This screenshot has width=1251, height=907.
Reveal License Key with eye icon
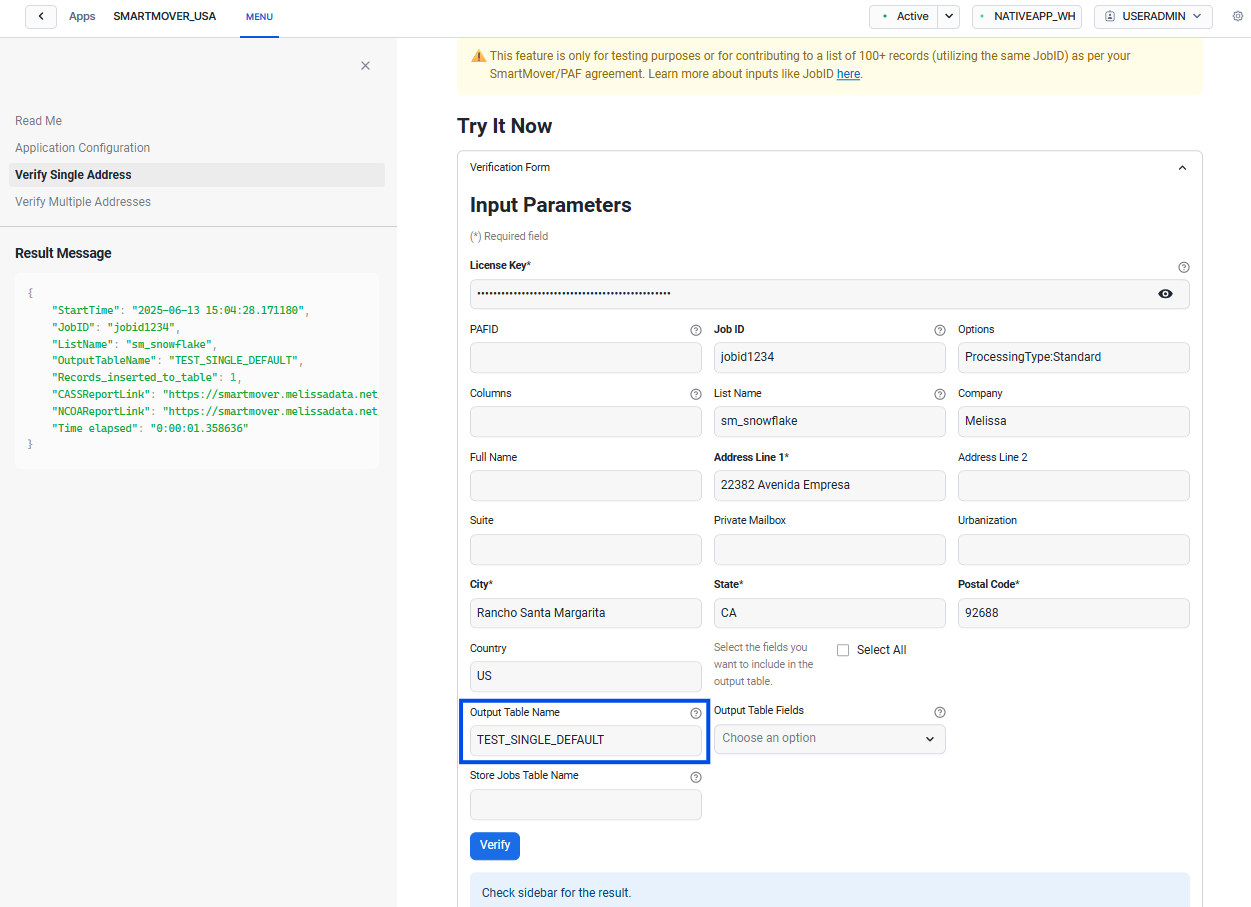(1165, 294)
